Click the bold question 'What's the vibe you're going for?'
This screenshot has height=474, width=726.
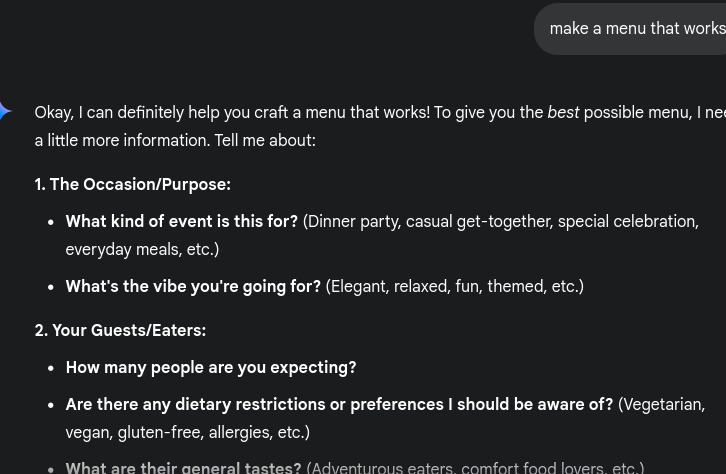[x=193, y=286]
